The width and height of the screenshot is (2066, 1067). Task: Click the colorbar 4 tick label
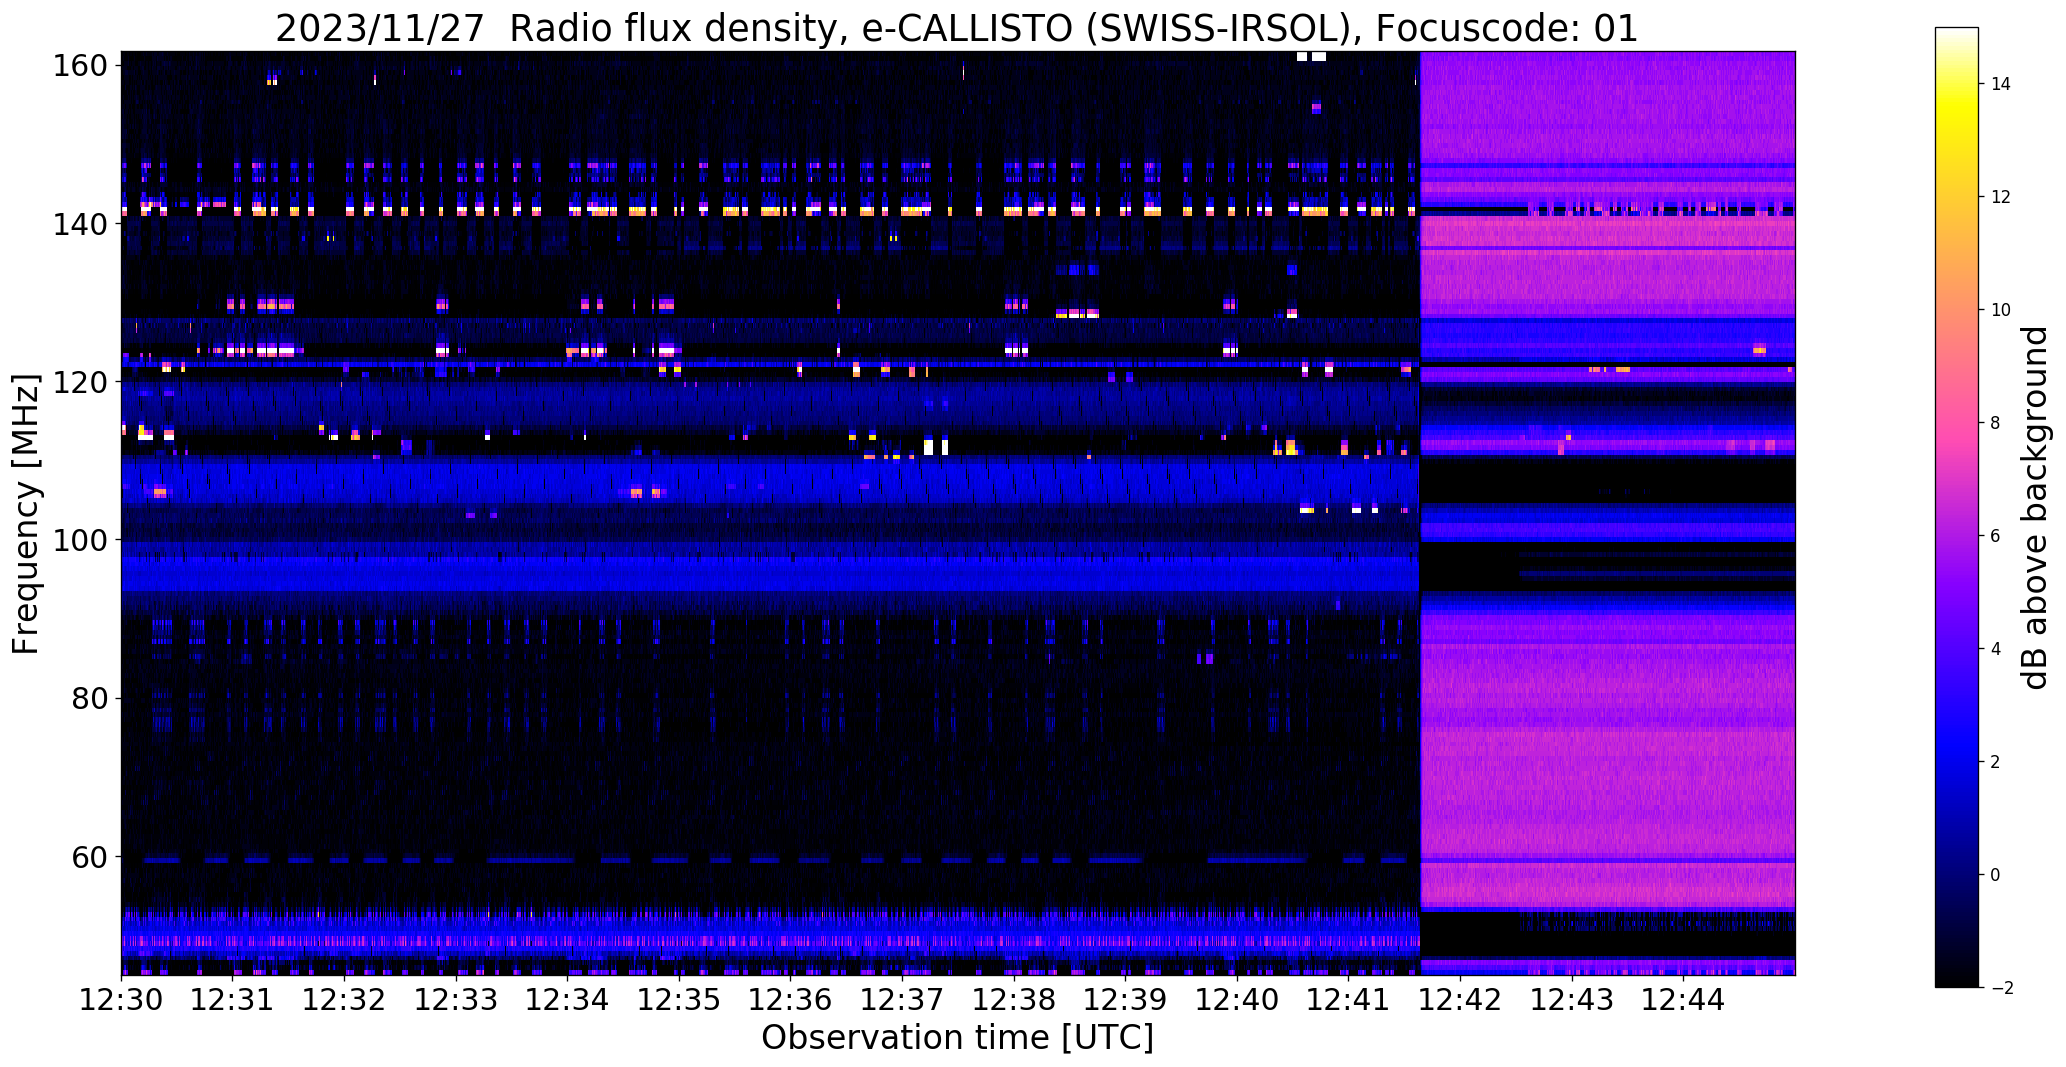[x=1996, y=649]
